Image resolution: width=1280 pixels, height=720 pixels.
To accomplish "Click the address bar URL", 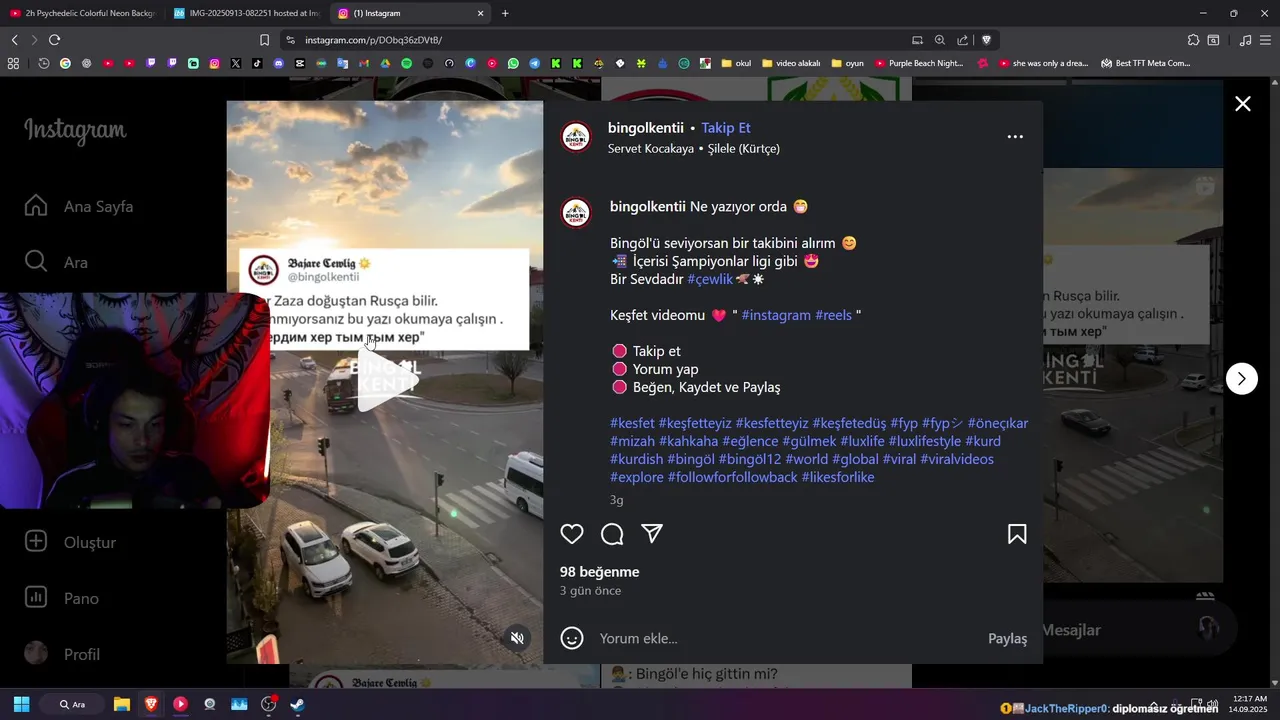I will tap(373, 40).
